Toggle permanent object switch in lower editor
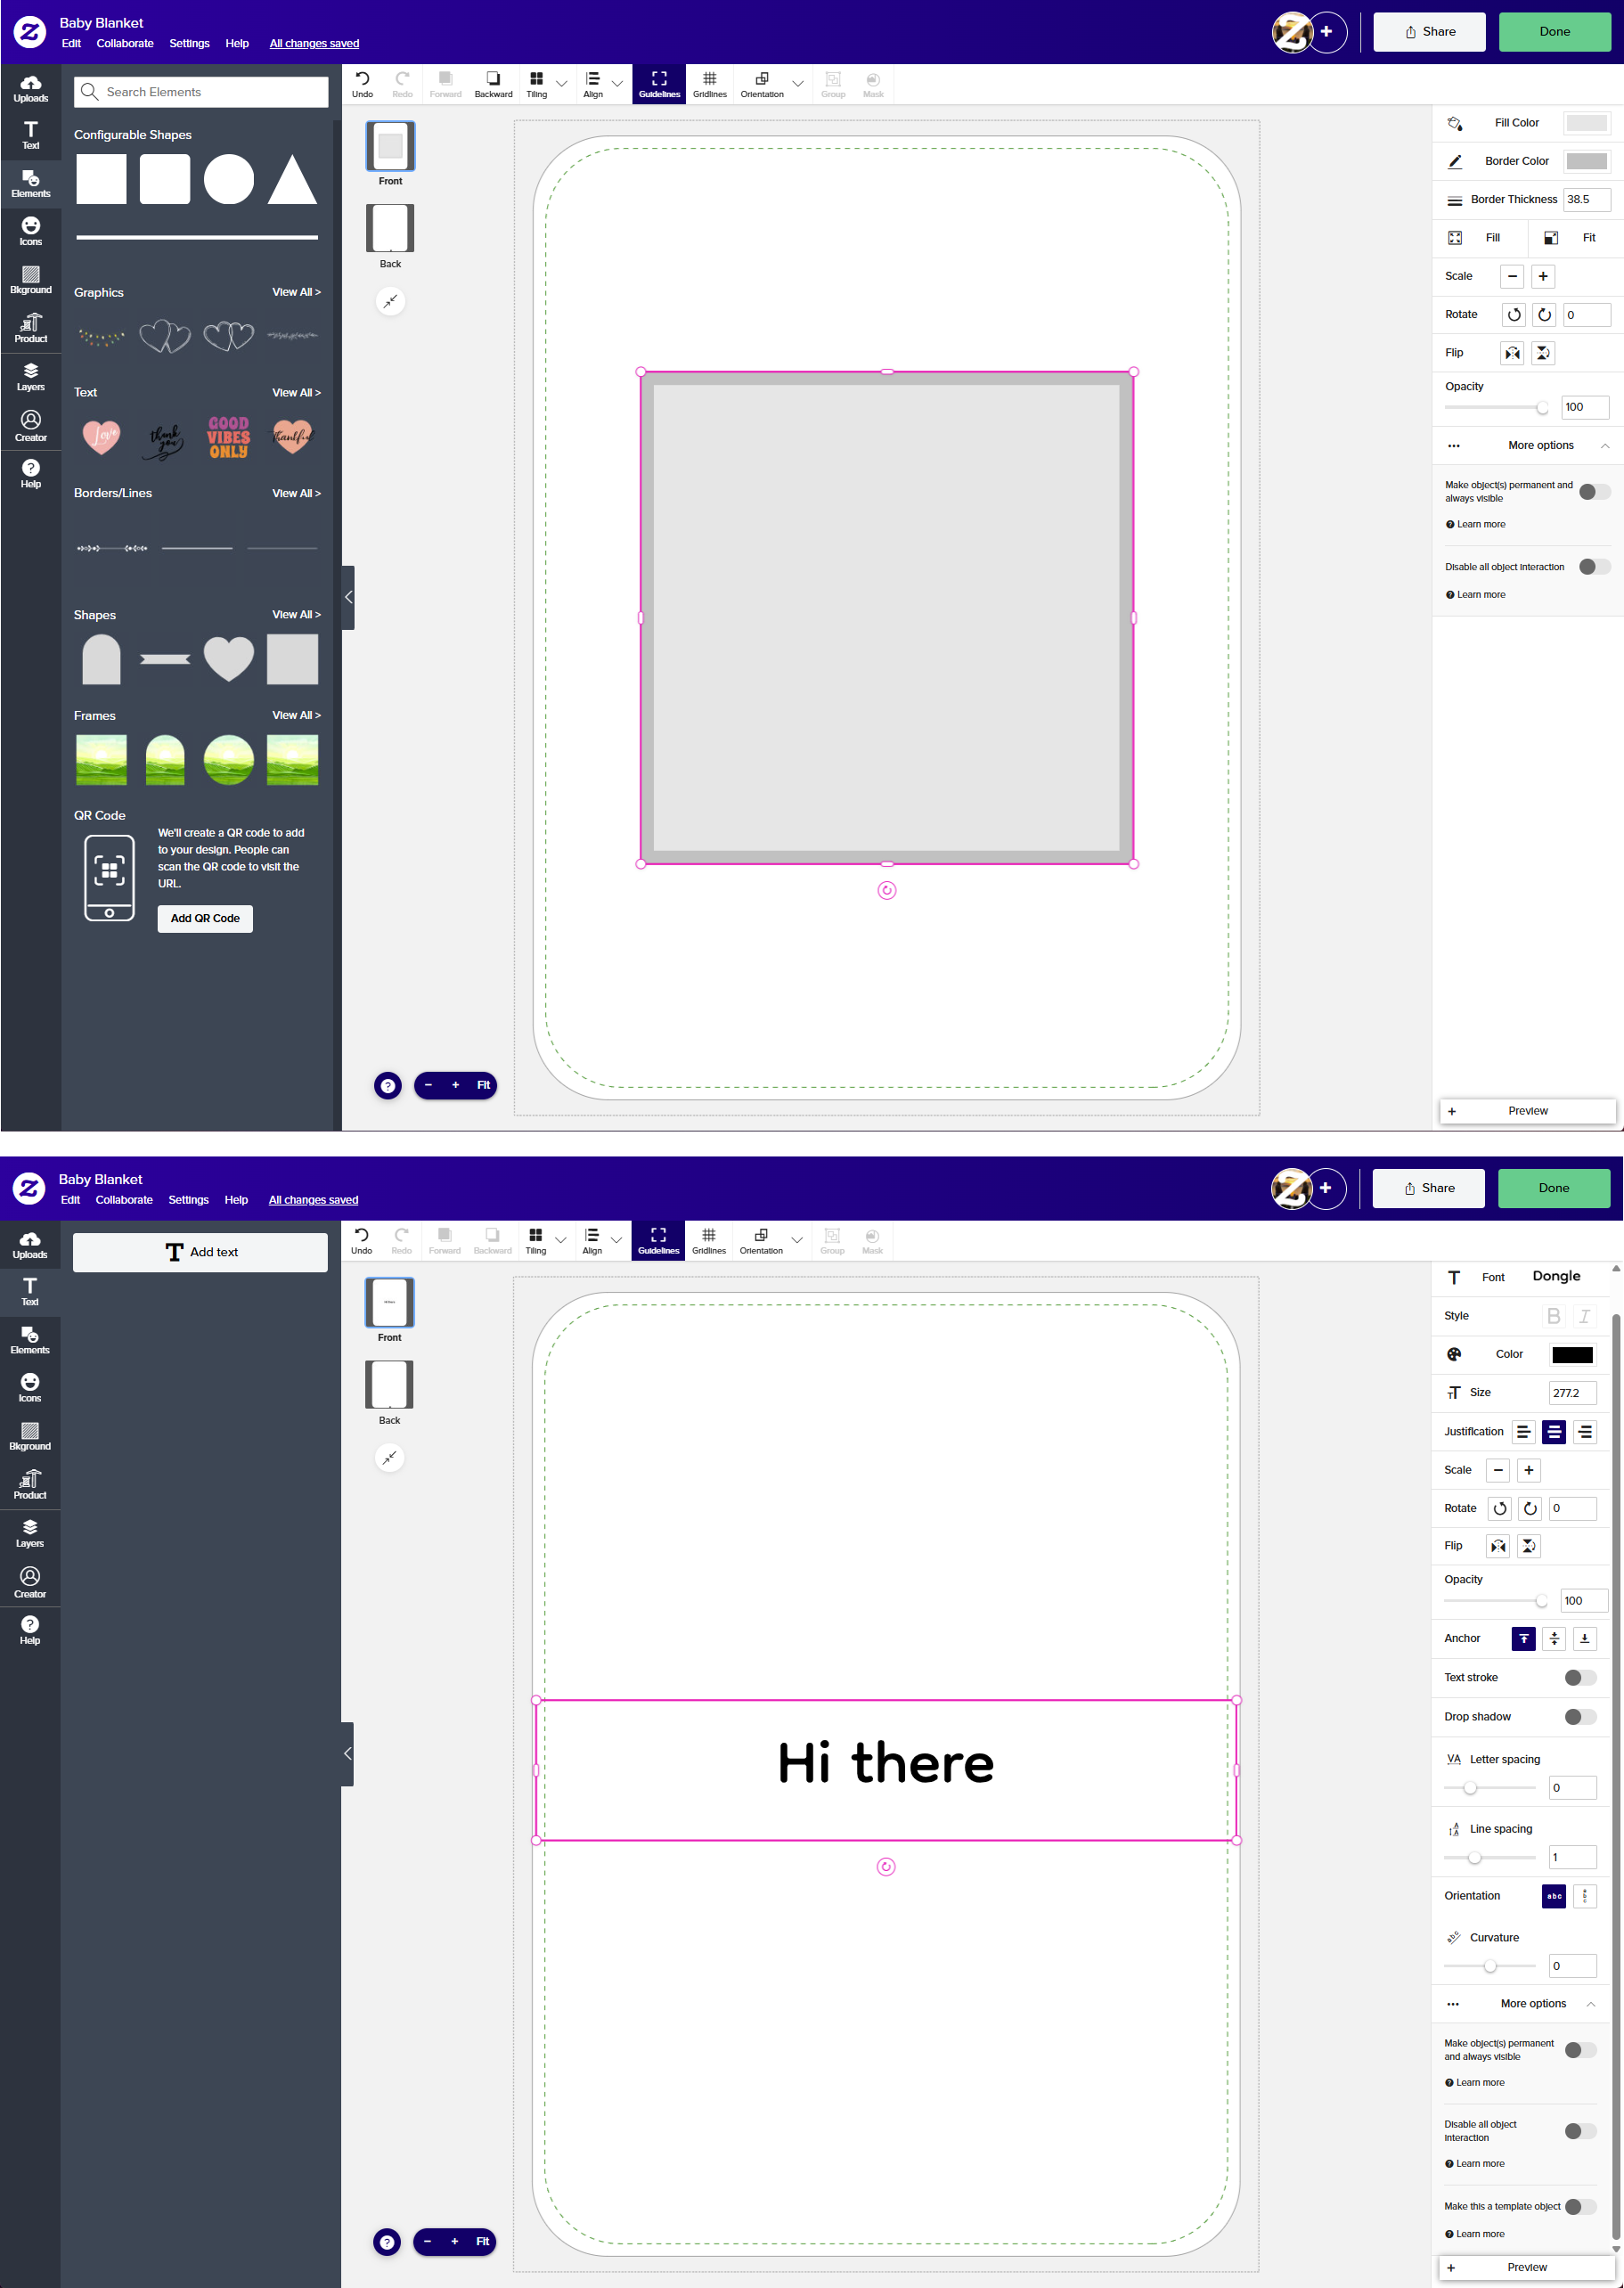The height and width of the screenshot is (2288, 1624). pos(1580,2050)
